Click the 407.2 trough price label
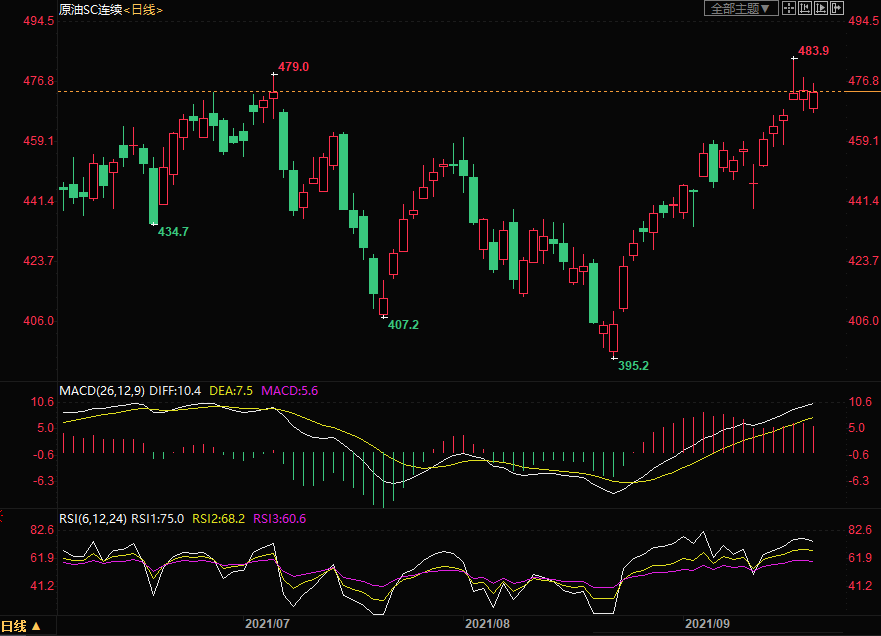 pyautogui.click(x=403, y=325)
